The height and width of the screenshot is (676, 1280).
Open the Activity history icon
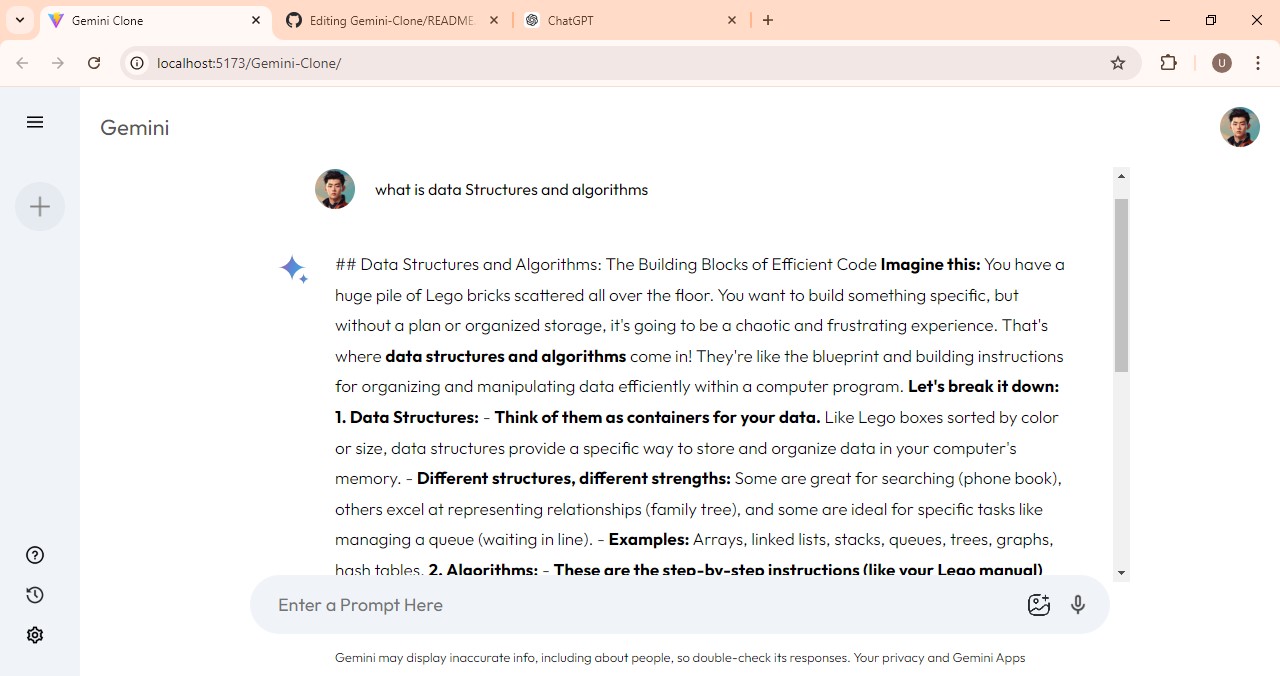pos(35,595)
